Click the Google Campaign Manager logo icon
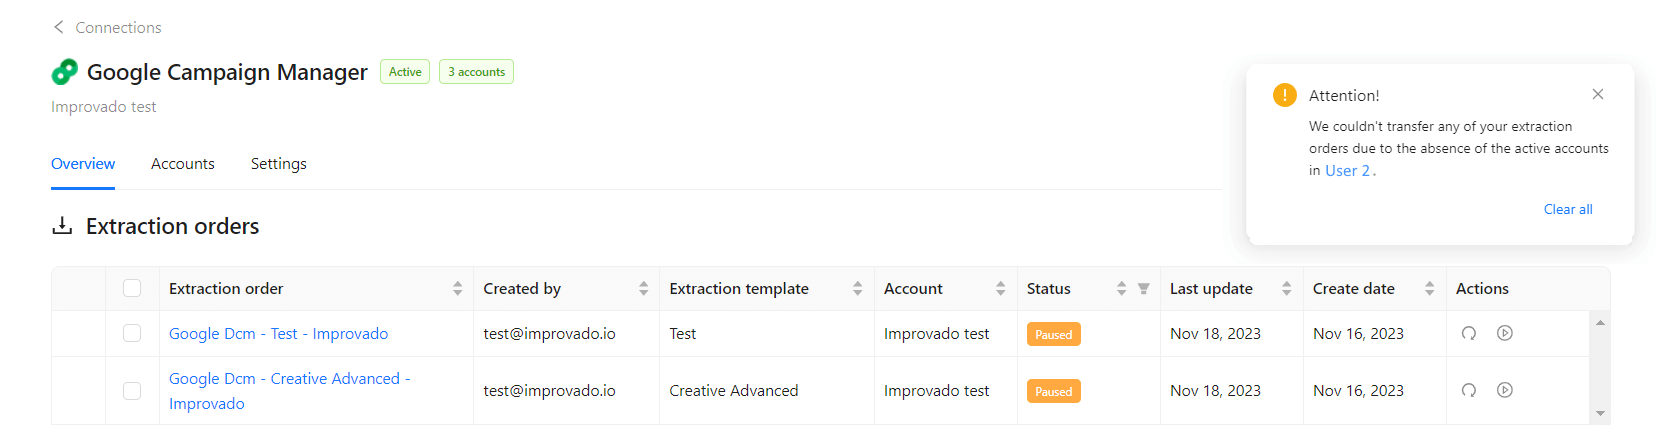Viewport: 1656px width, 436px height. [64, 72]
